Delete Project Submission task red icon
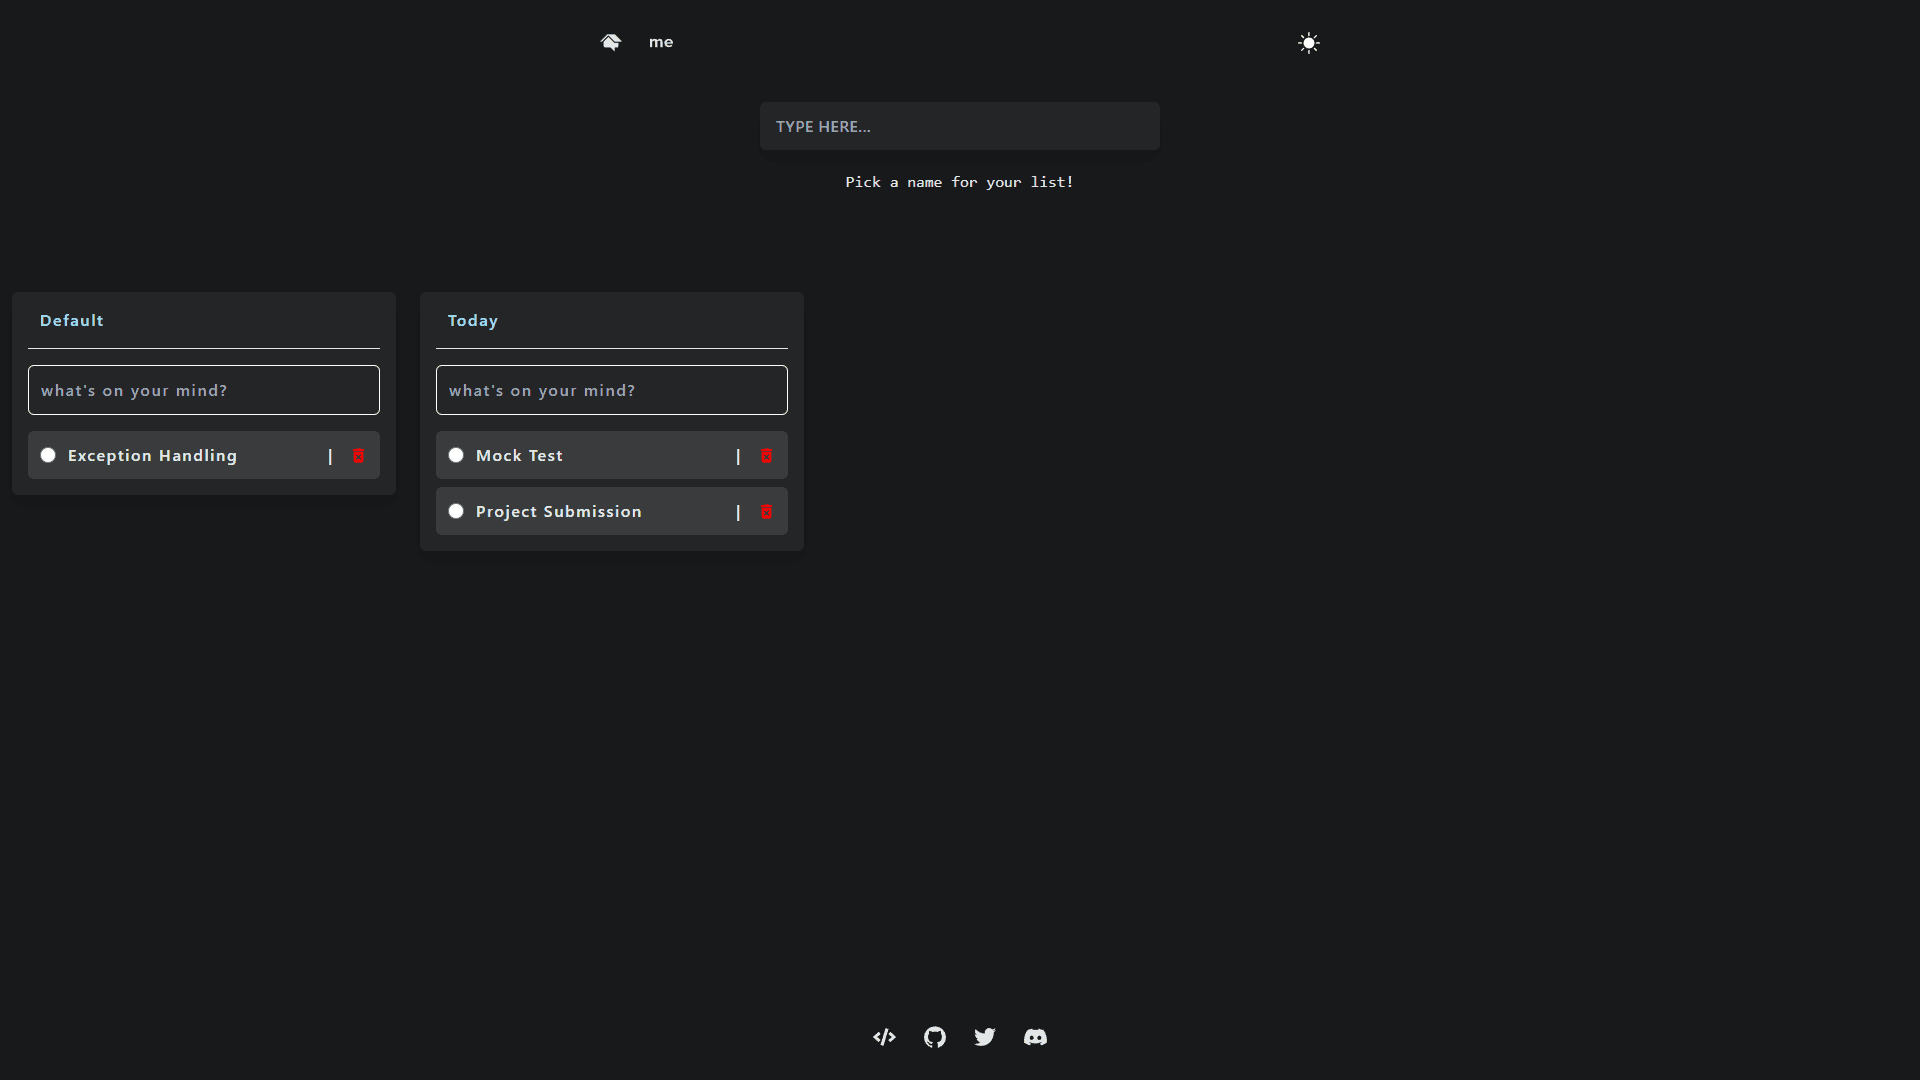The width and height of the screenshot is (1920, 1080). tap(766, 512)
